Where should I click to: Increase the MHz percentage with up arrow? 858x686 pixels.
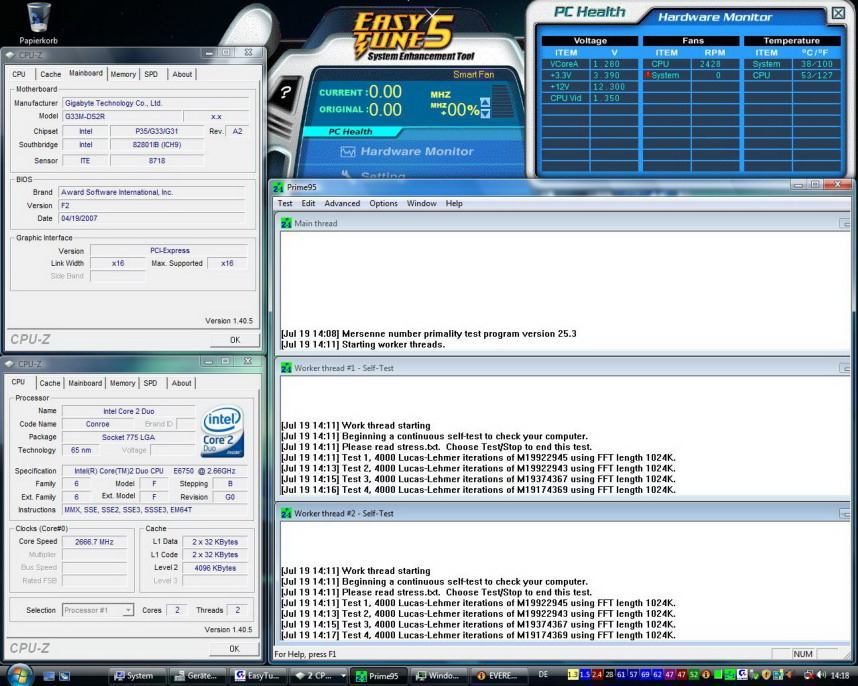485,102
